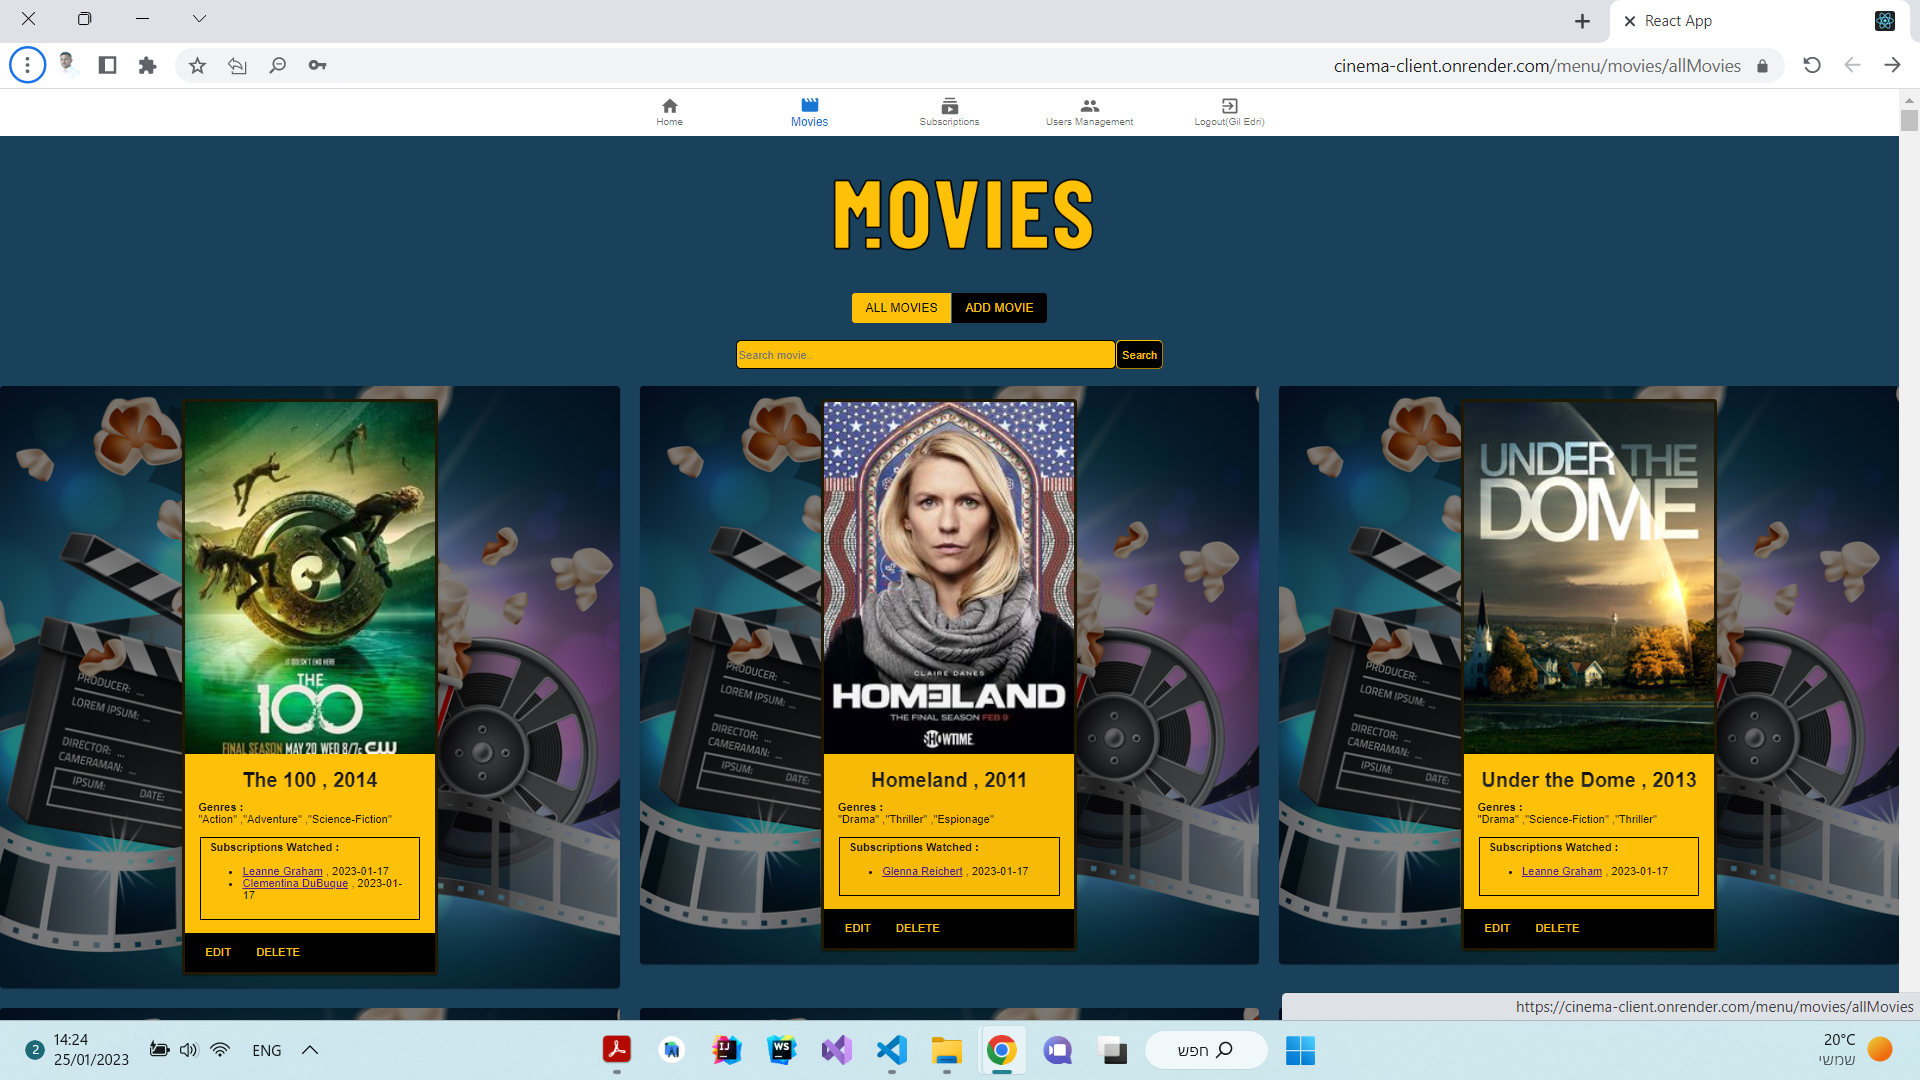Click the Logout(Gil Edri) icon
1920x1080 pixels.
tap(1228, 110)
